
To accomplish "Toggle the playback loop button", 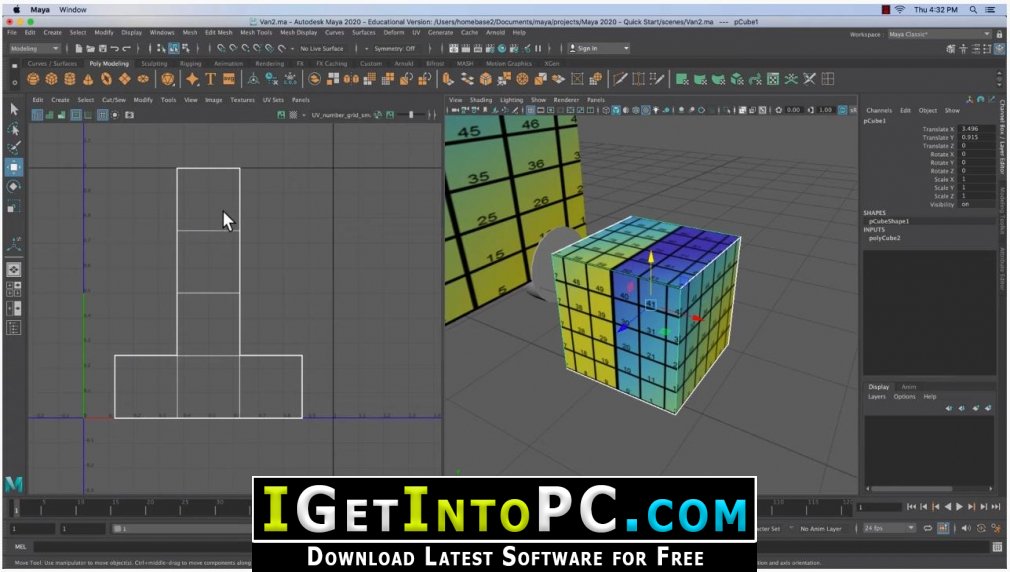I will click(928, 528).
